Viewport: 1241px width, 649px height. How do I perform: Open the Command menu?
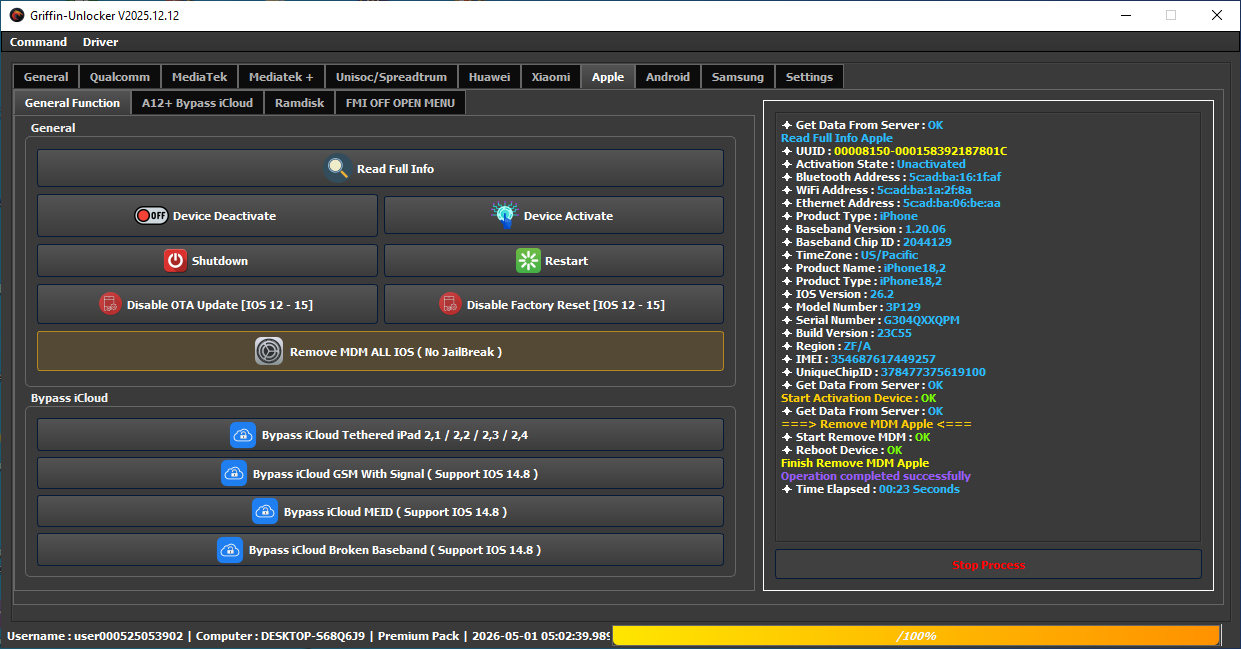tap(38, 42)
